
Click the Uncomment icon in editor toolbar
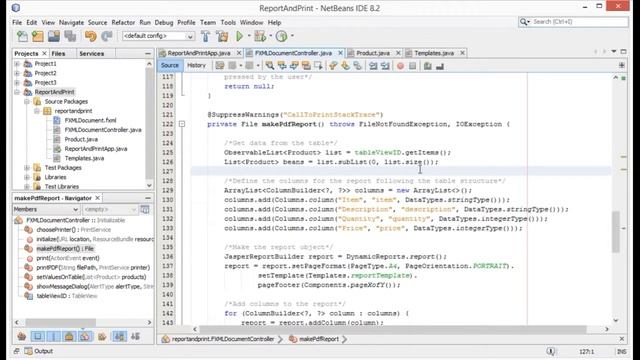(x=440, y=66)
